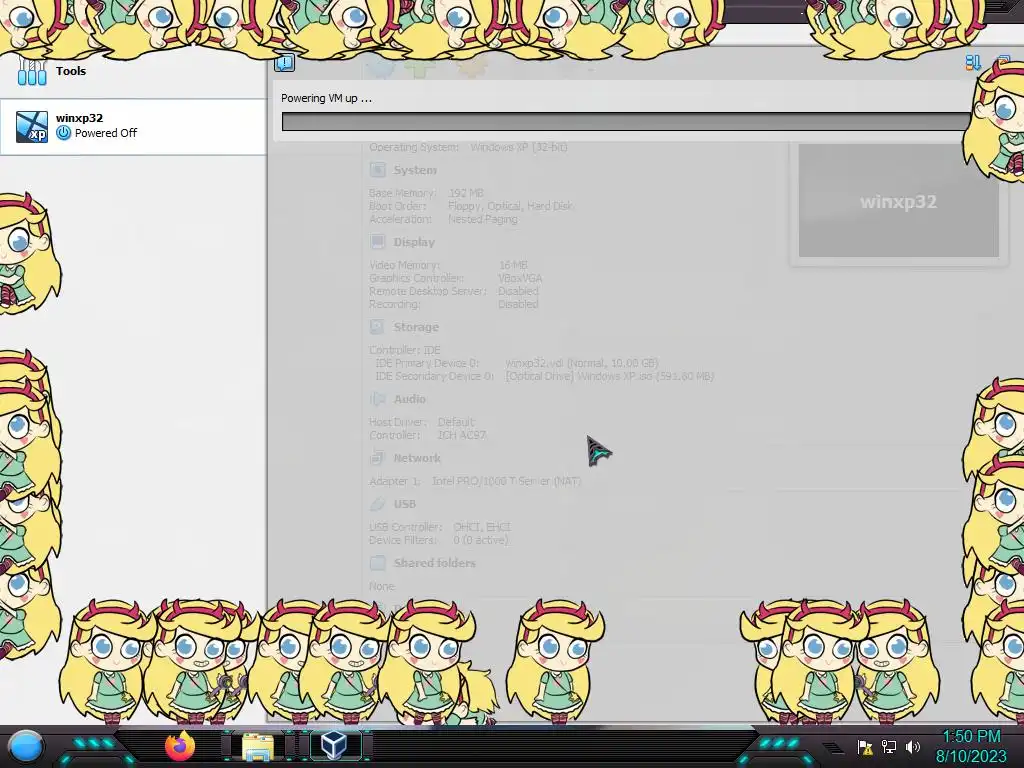This screenshot has height=768, width=1024.
Task: Click the 'OHCI, EHCI' USB controller value
Action: click(482, 527)
